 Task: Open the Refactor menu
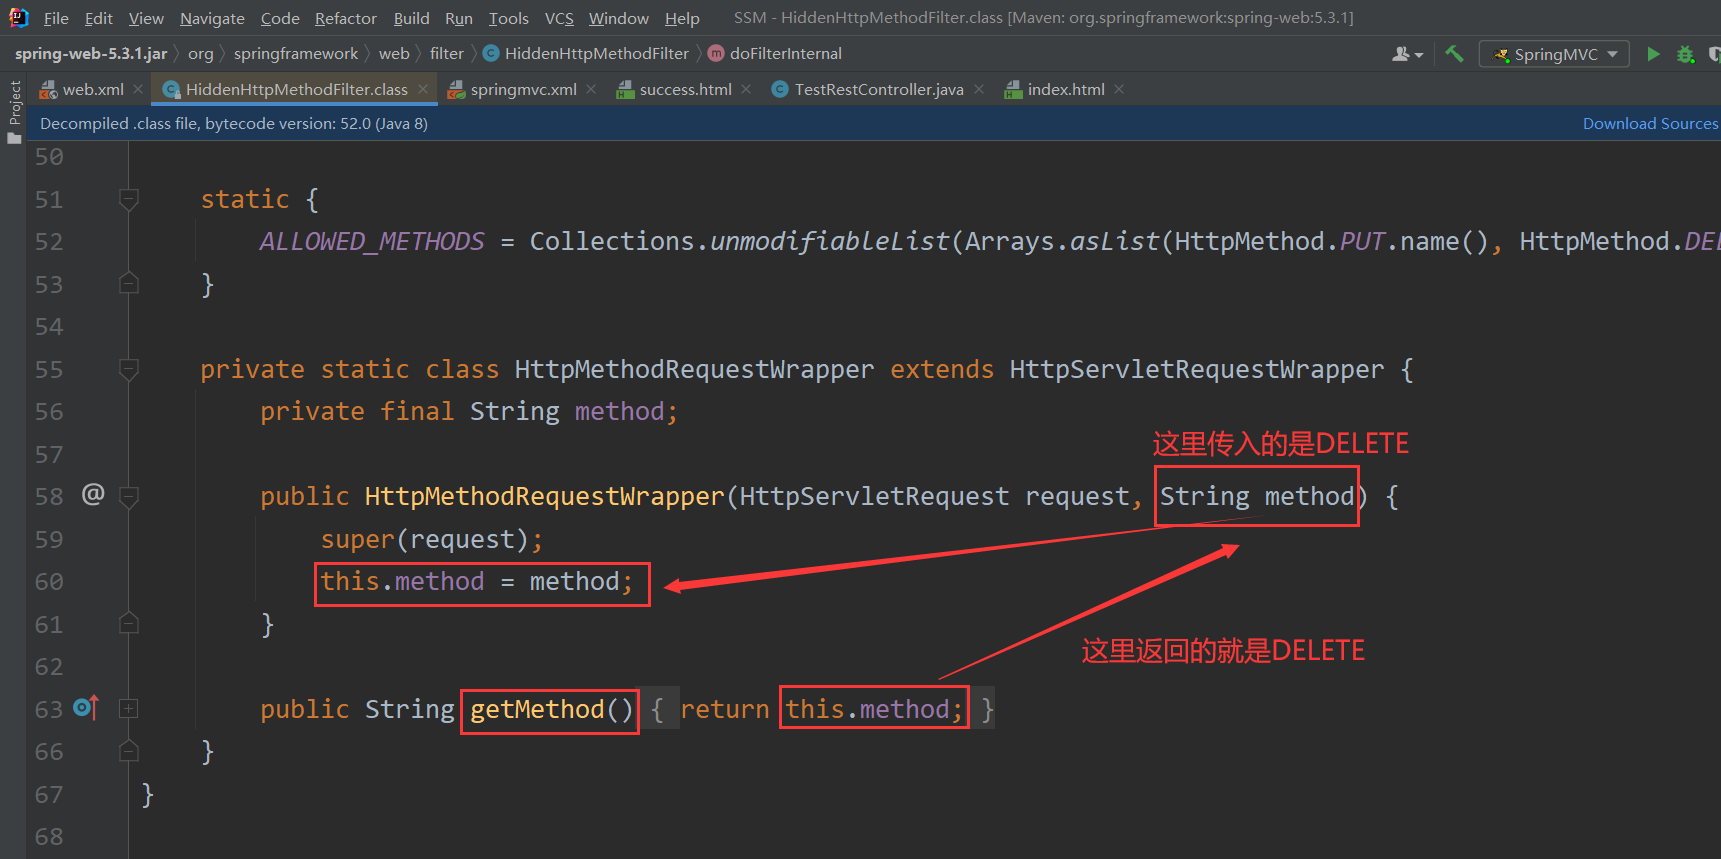tap(346, 18)
